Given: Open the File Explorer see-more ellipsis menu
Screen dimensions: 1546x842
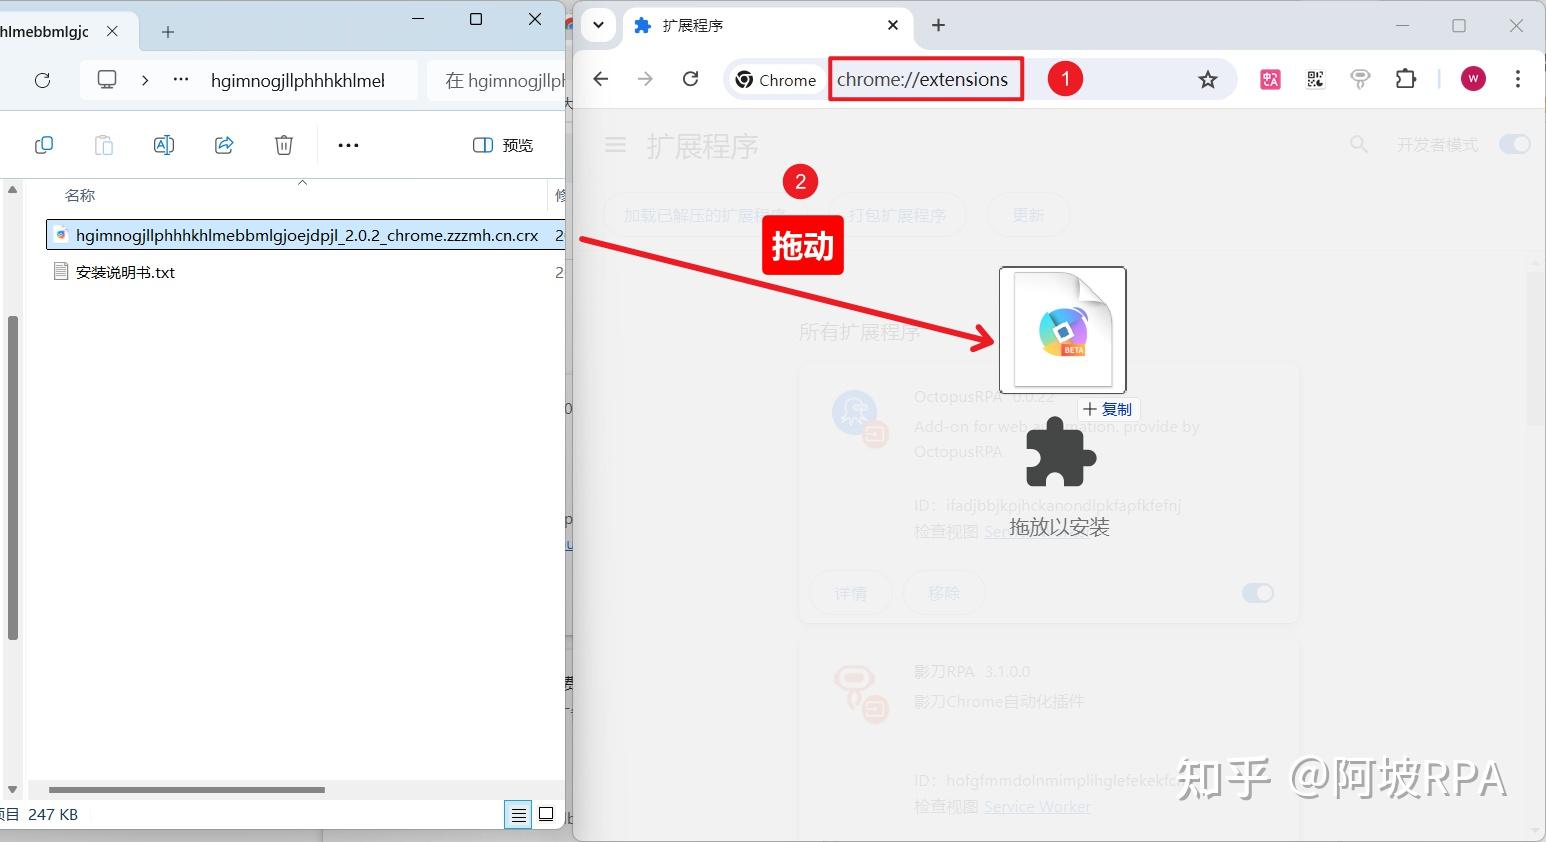Looking at the screenshot, I should [347, 145].
